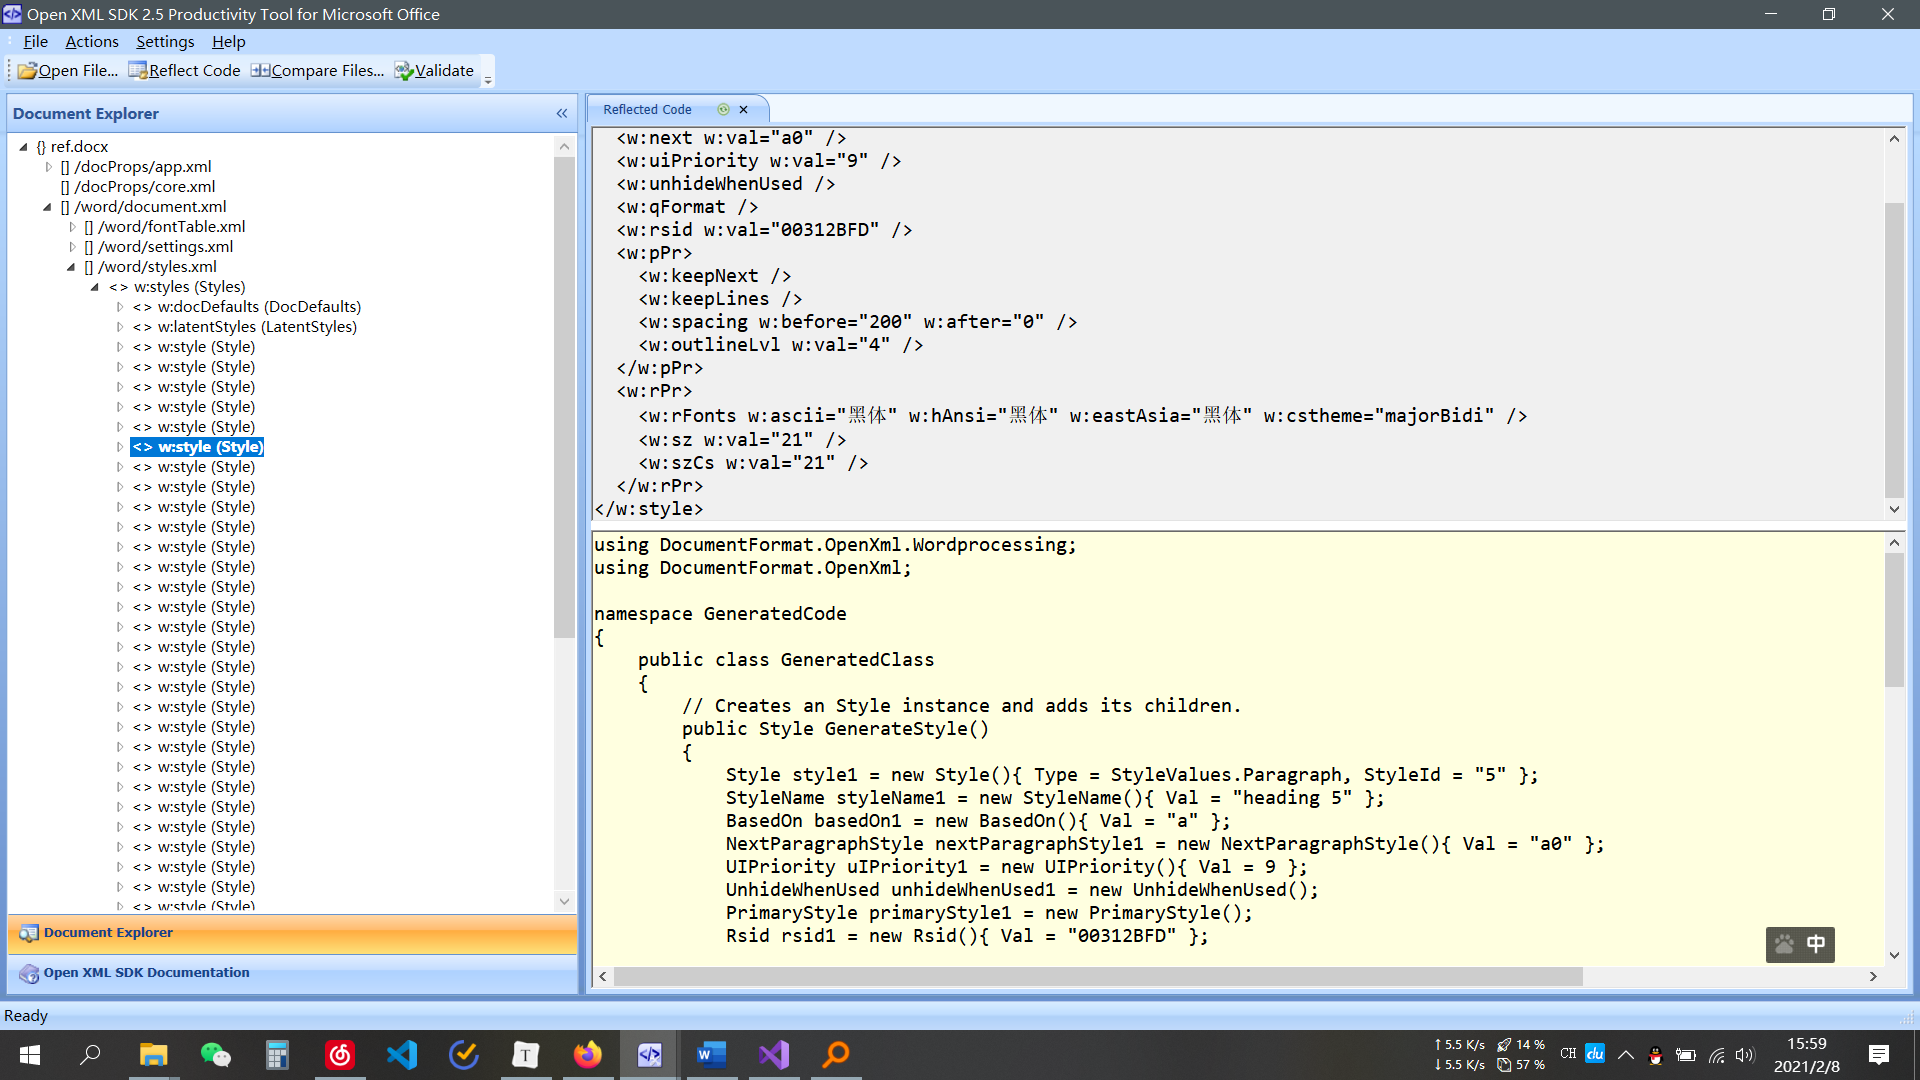Collapse the w:styles (Styles) node
The image size is (1920, 1080).
pos(95,287)
